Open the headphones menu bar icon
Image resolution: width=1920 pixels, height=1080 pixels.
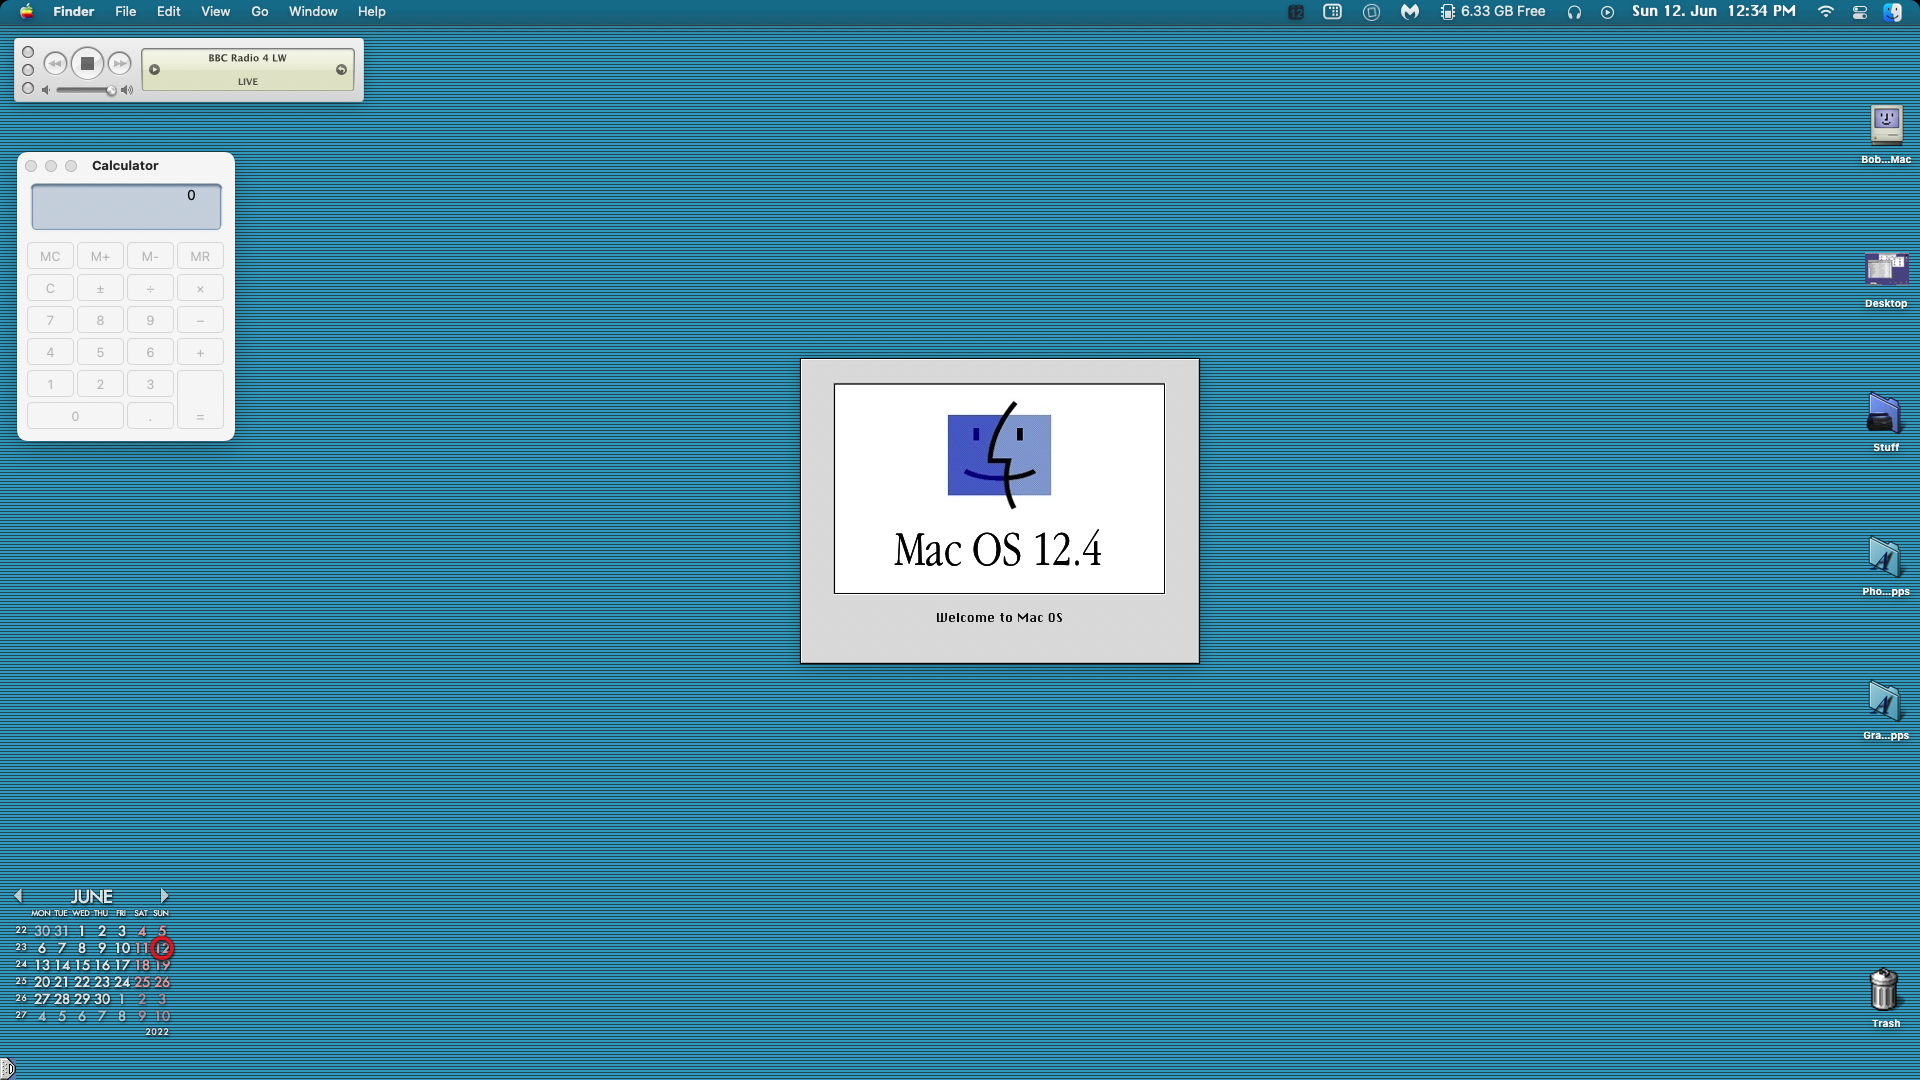(1574, 12)
